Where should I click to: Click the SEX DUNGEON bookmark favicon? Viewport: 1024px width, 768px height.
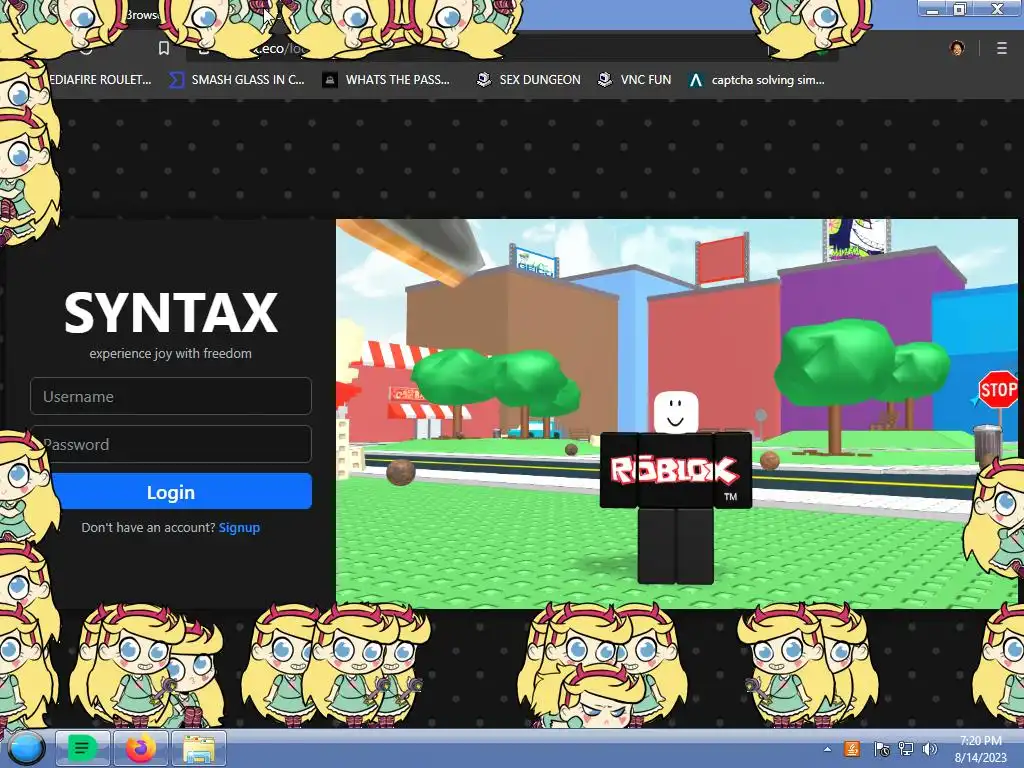pos(484,80)
